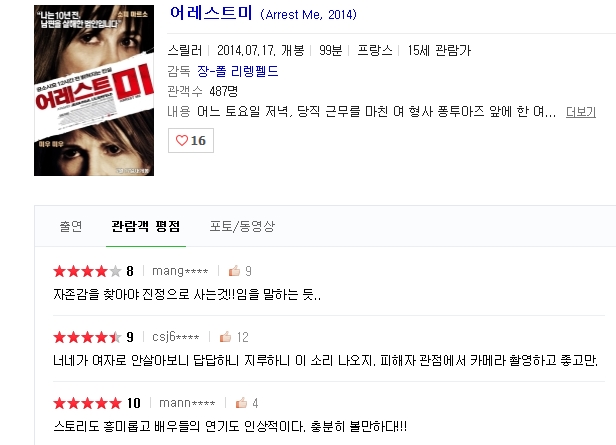Click thumbs-up icon on mang**** review

click(234, 271)
